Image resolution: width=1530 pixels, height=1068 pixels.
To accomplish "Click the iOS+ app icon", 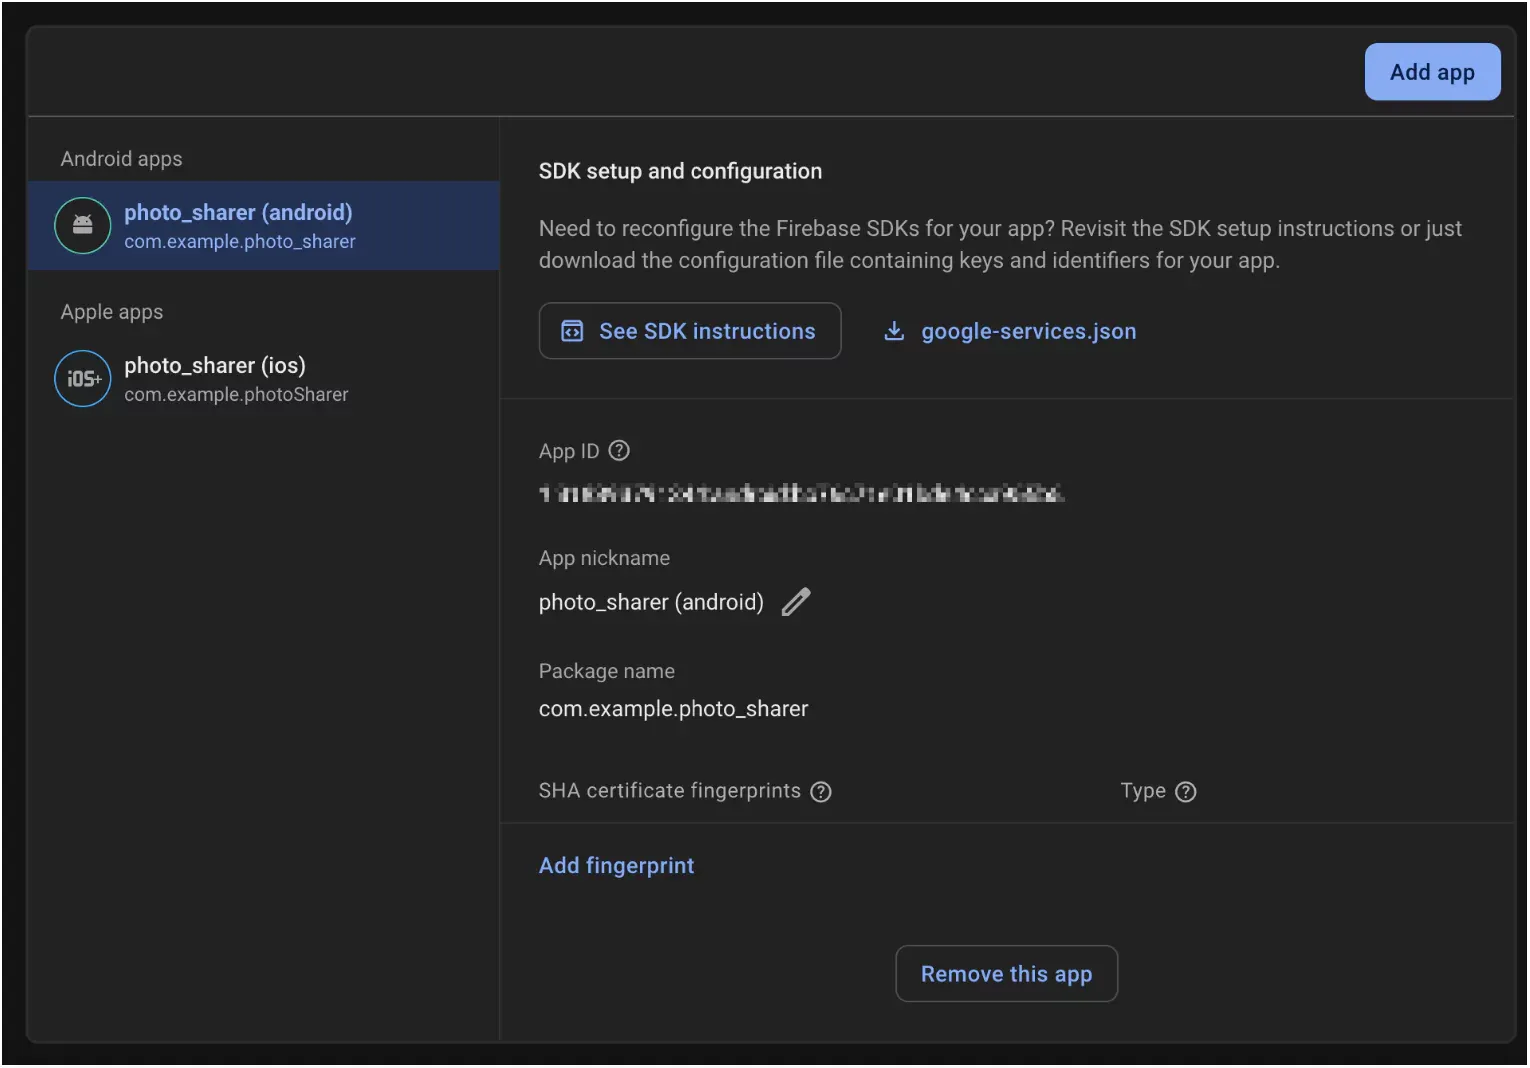I will tap(83, 379).
